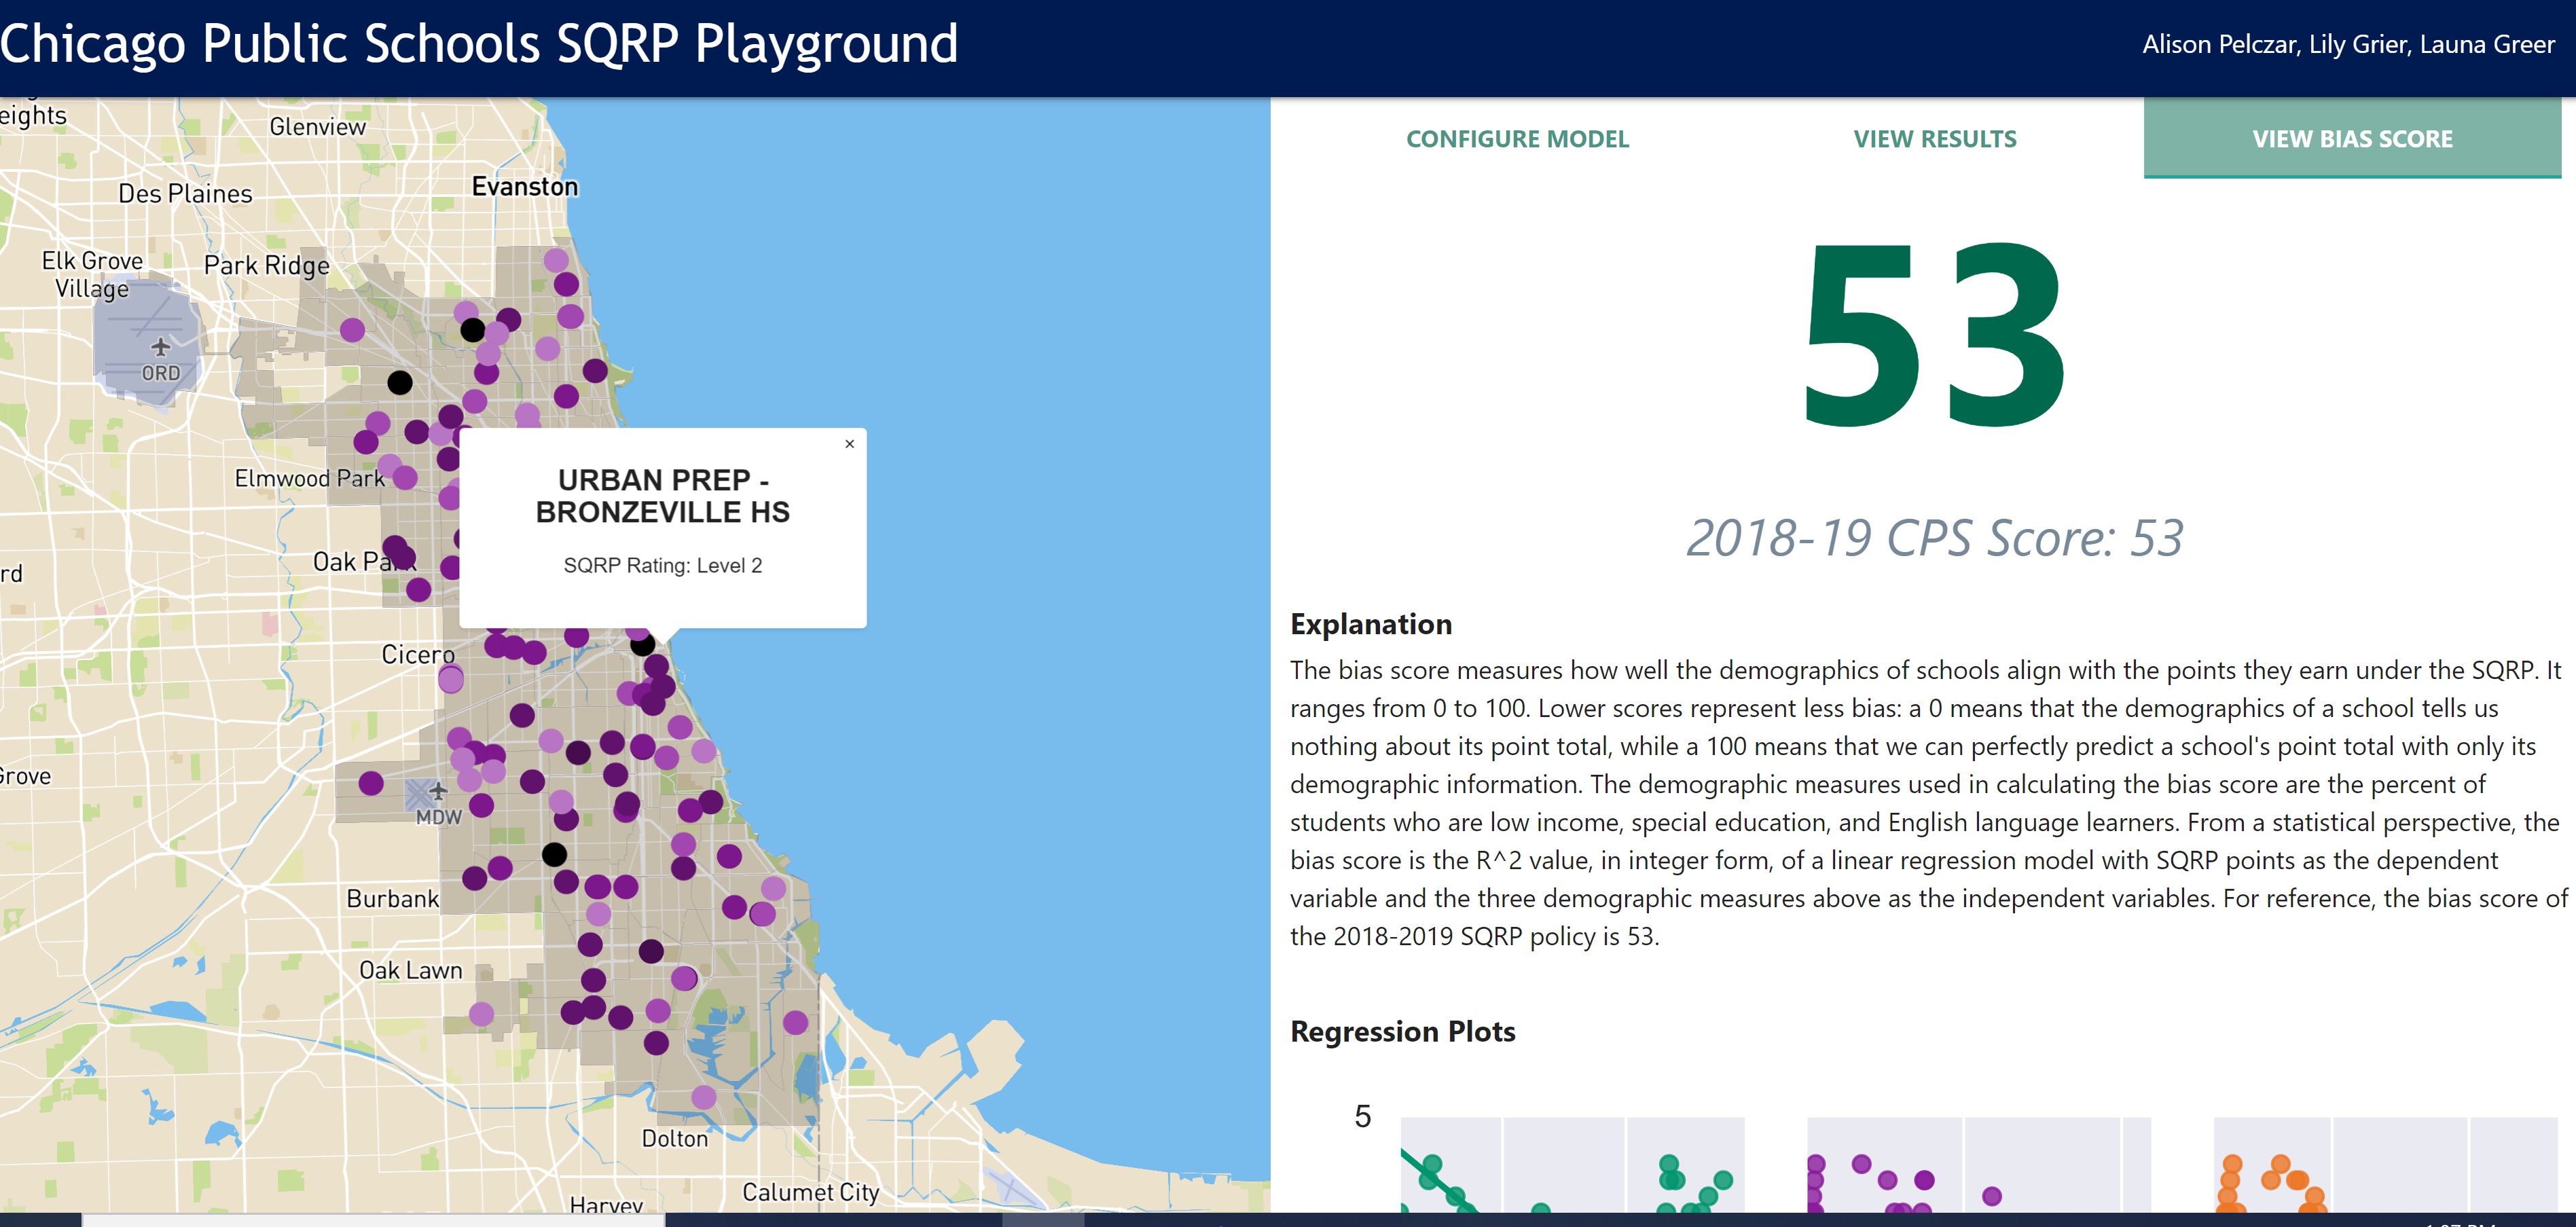Click the purple marker west of MDW
Screen dimensions: 2576x1227
point(371,783)
